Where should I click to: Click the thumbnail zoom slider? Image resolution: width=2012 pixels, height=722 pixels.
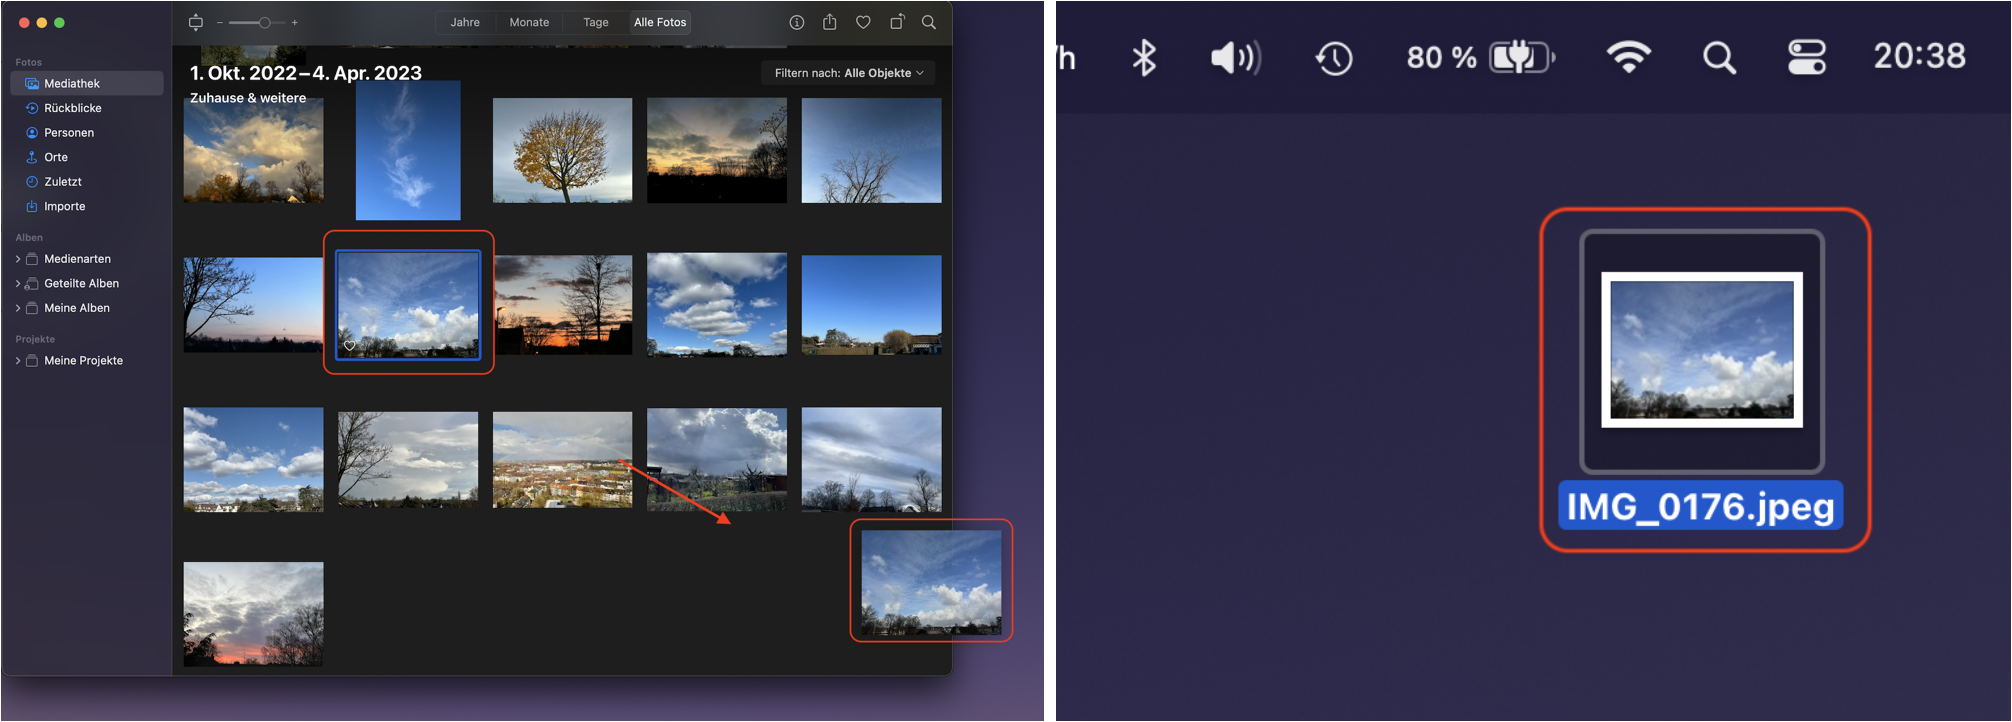point(264,22)
